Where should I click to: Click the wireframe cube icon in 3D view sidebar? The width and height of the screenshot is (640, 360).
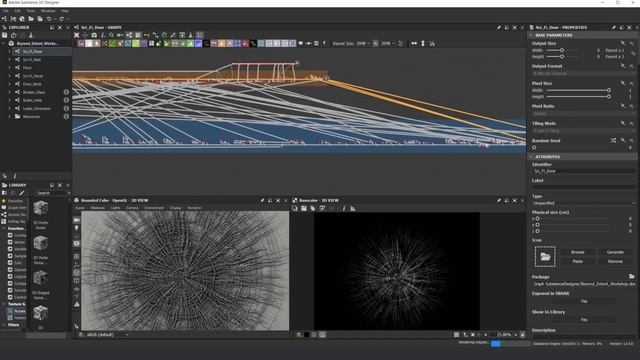76,280
